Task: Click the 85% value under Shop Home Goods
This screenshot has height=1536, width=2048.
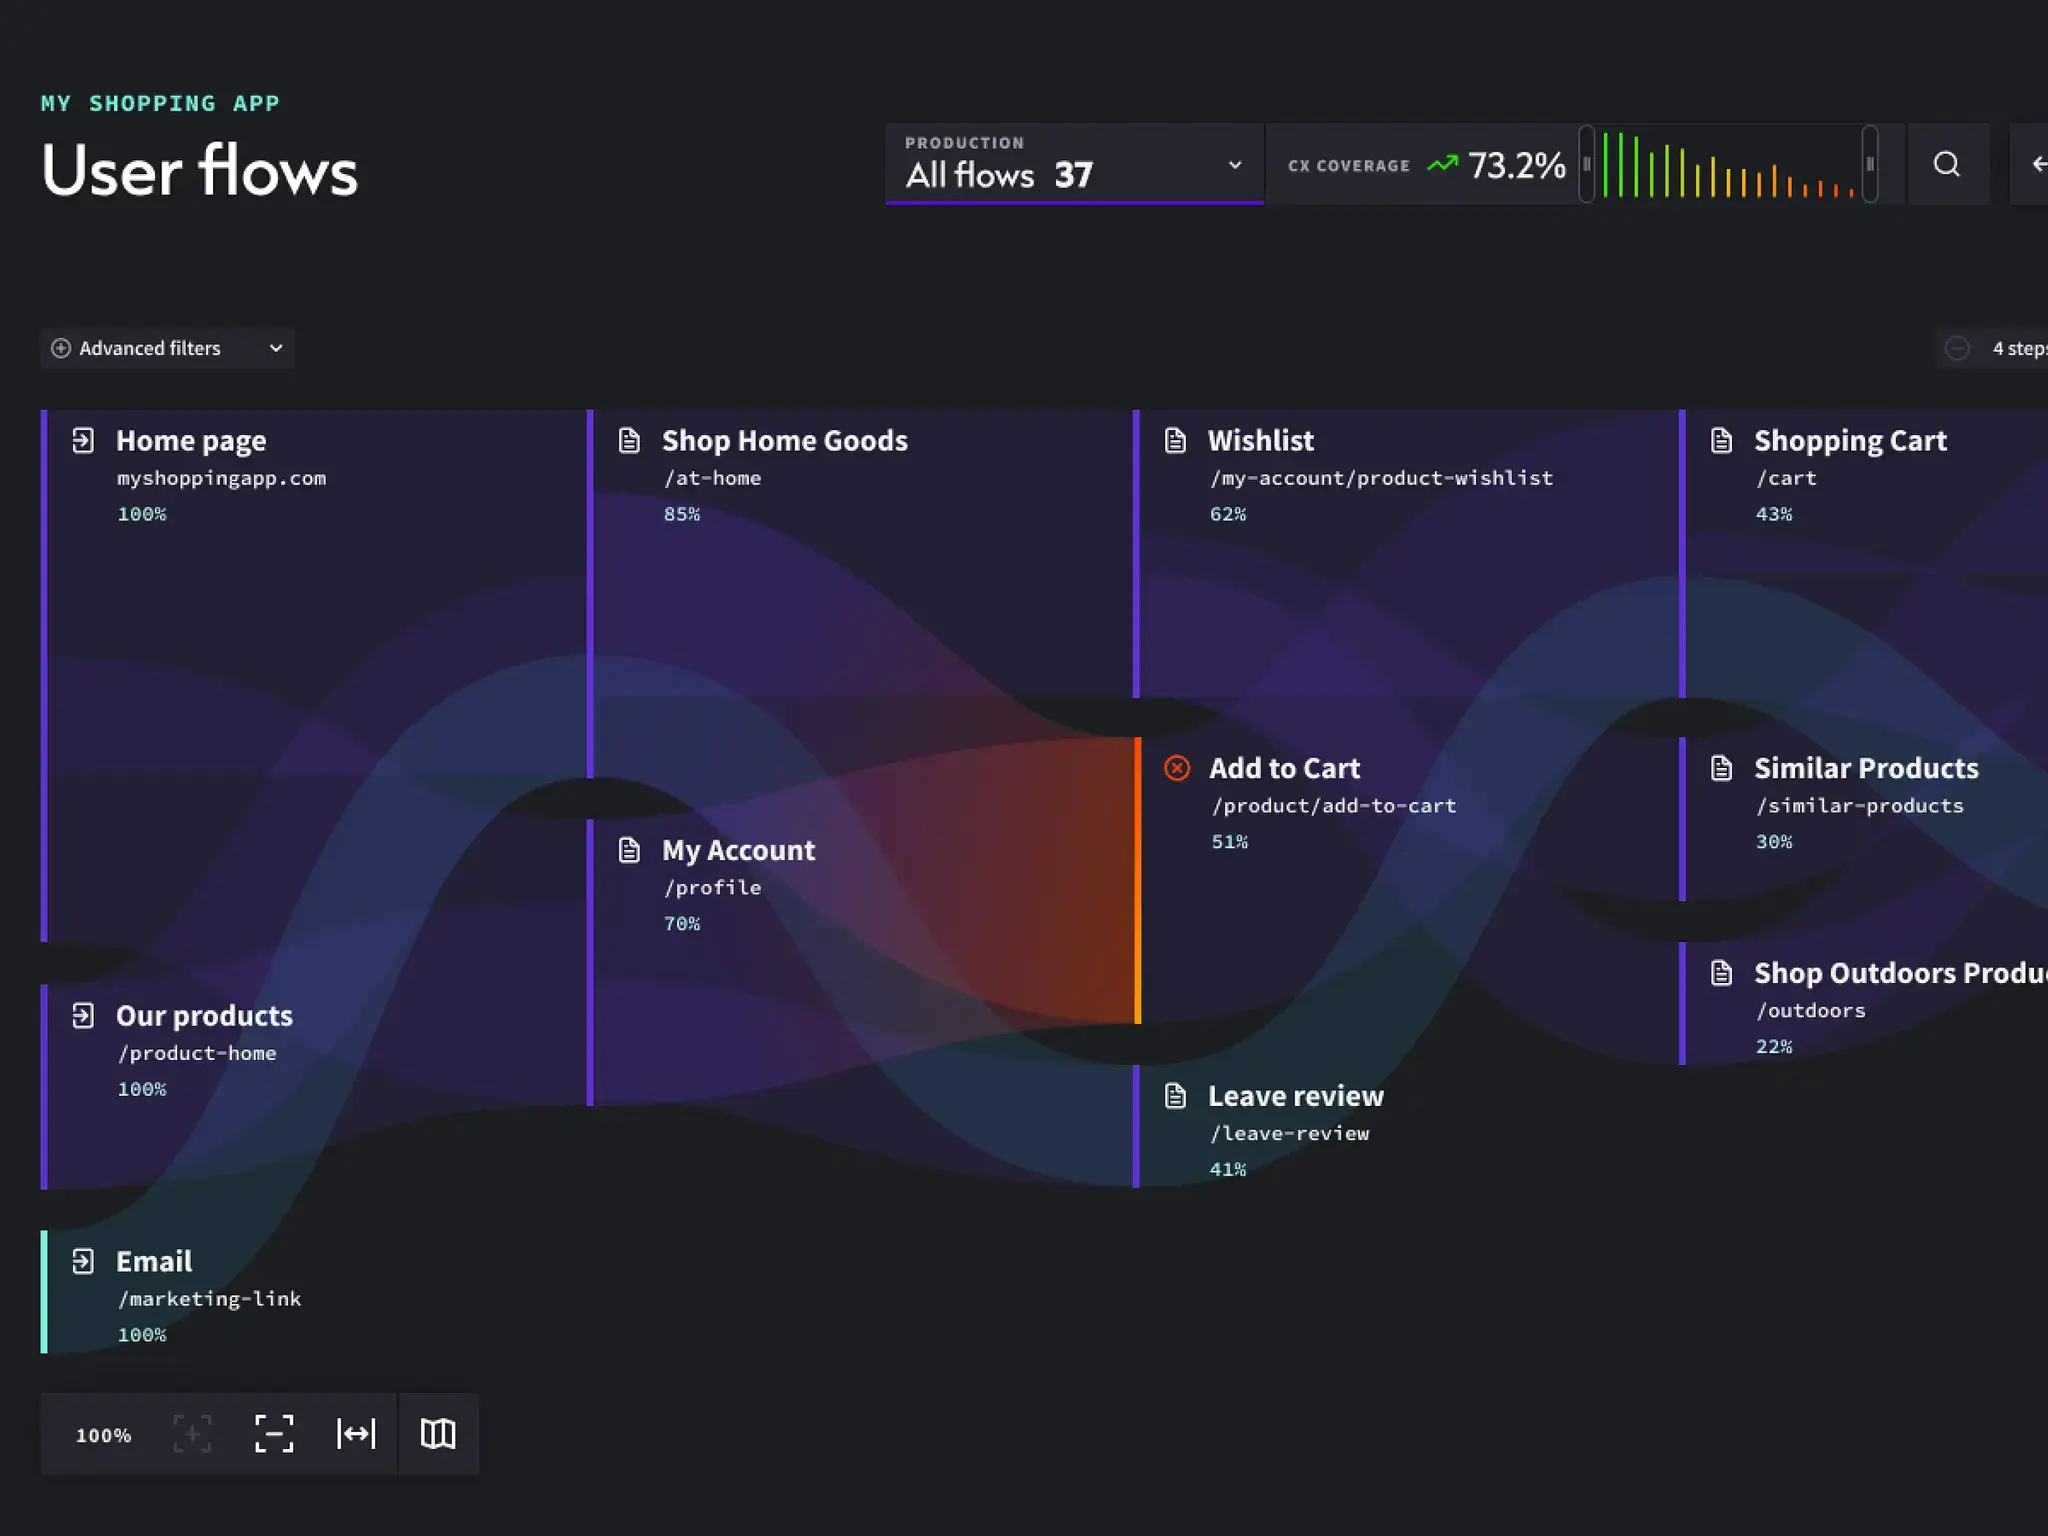Action: point(682,514)
